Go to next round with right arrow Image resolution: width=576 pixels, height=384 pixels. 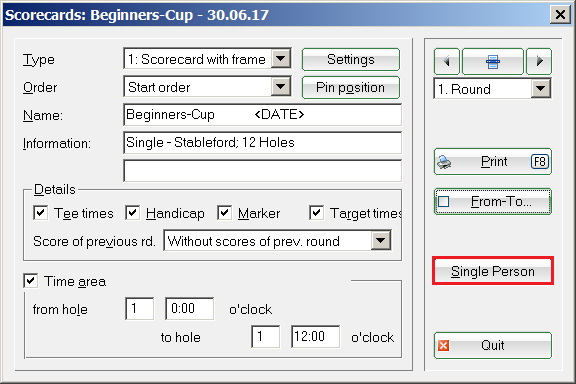point(539,61)
